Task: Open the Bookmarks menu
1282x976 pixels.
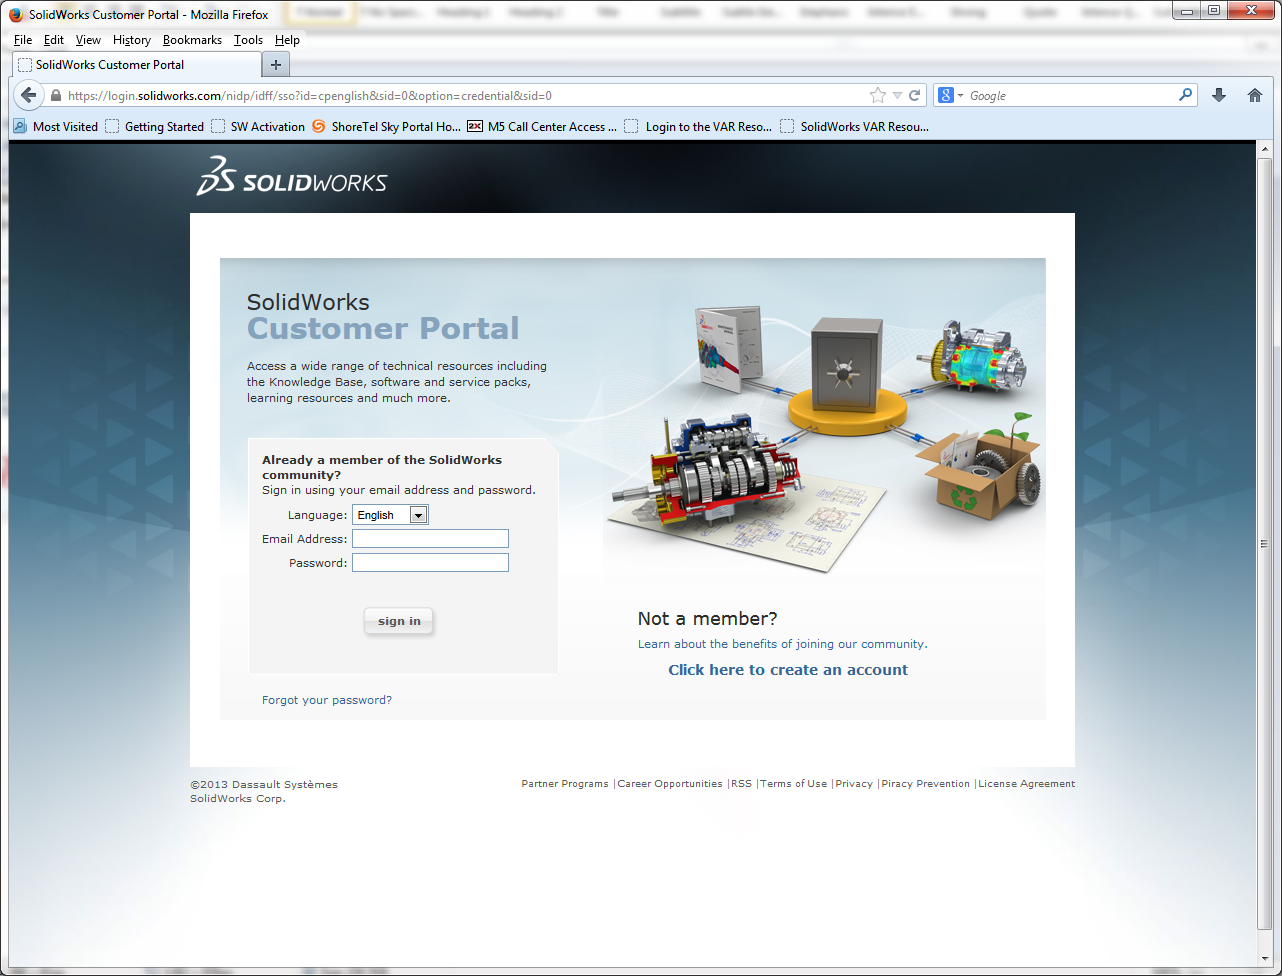Action: click(x=192, y=40)
